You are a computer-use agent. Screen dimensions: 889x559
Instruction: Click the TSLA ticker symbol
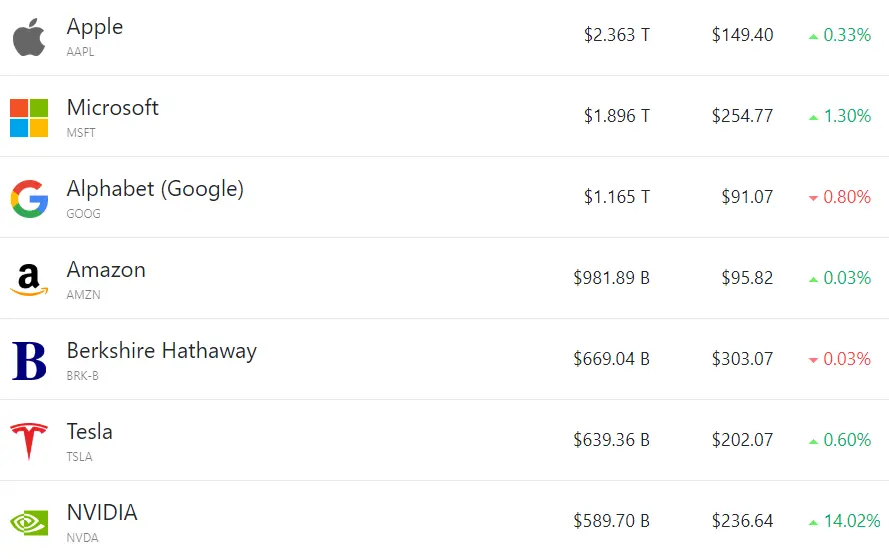pyautogui.click(x=79, y=456)
